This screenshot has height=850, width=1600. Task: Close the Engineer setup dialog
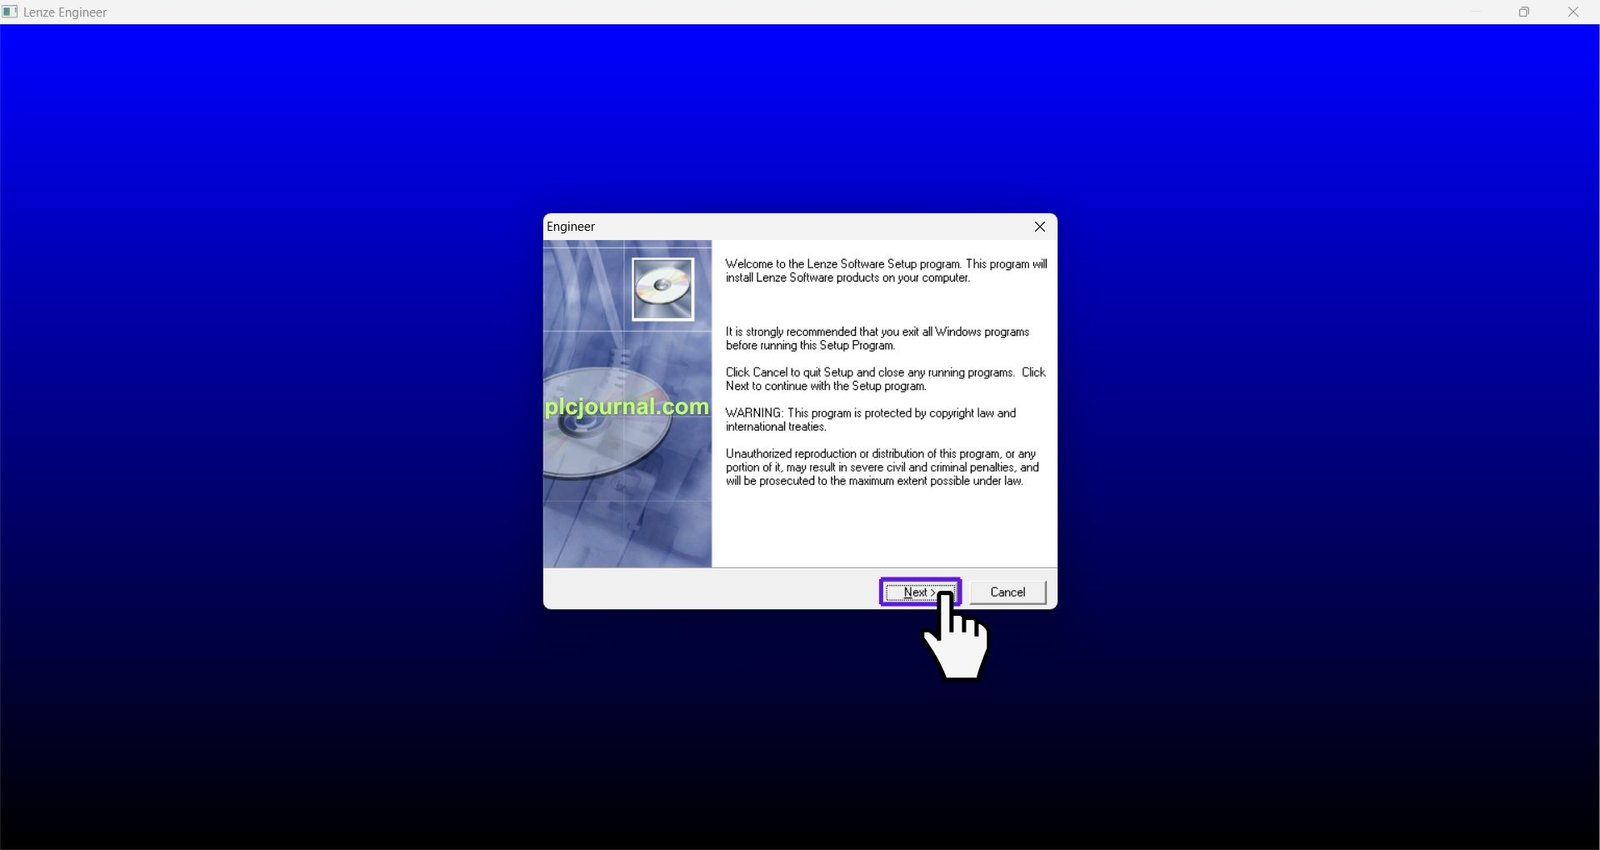point(1040,227)
